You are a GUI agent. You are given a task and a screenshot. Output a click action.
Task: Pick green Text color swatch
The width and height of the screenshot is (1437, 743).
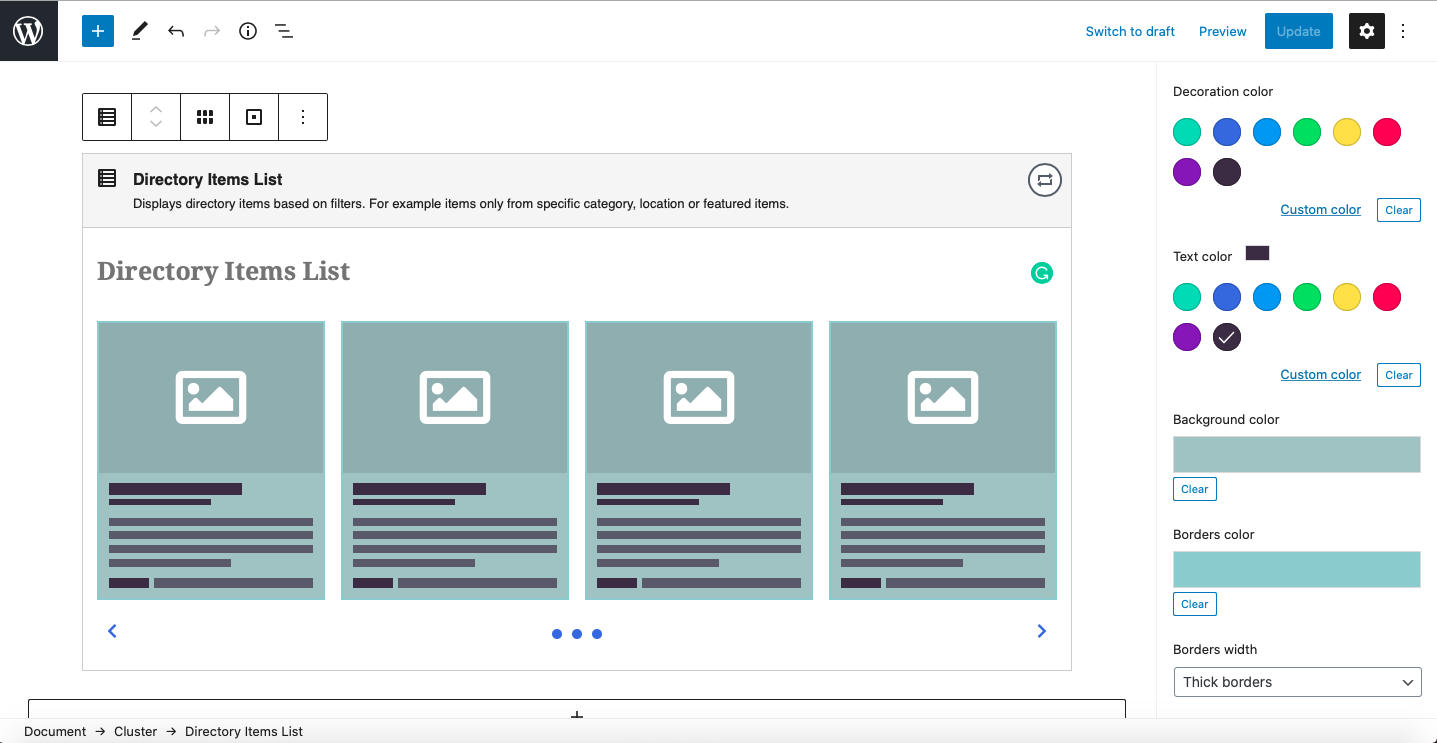click(1307, 297)
